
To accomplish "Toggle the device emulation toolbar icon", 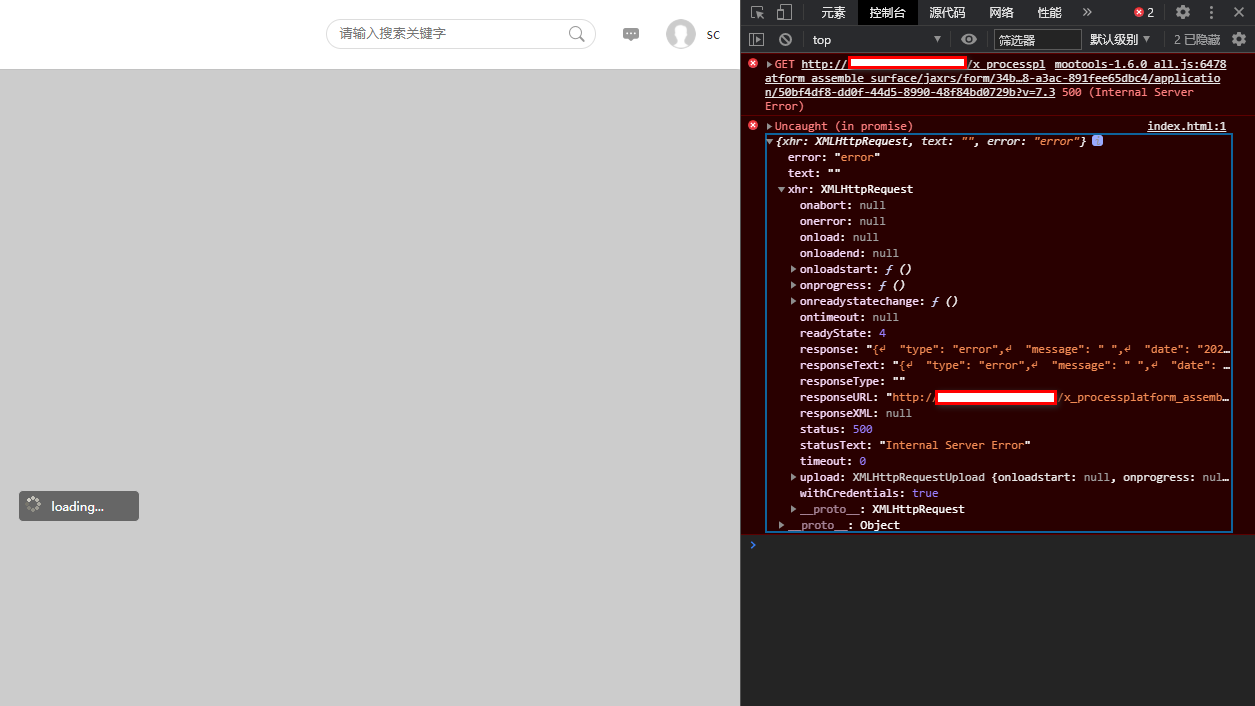I will pyautogui.click(x=784, y=13).
